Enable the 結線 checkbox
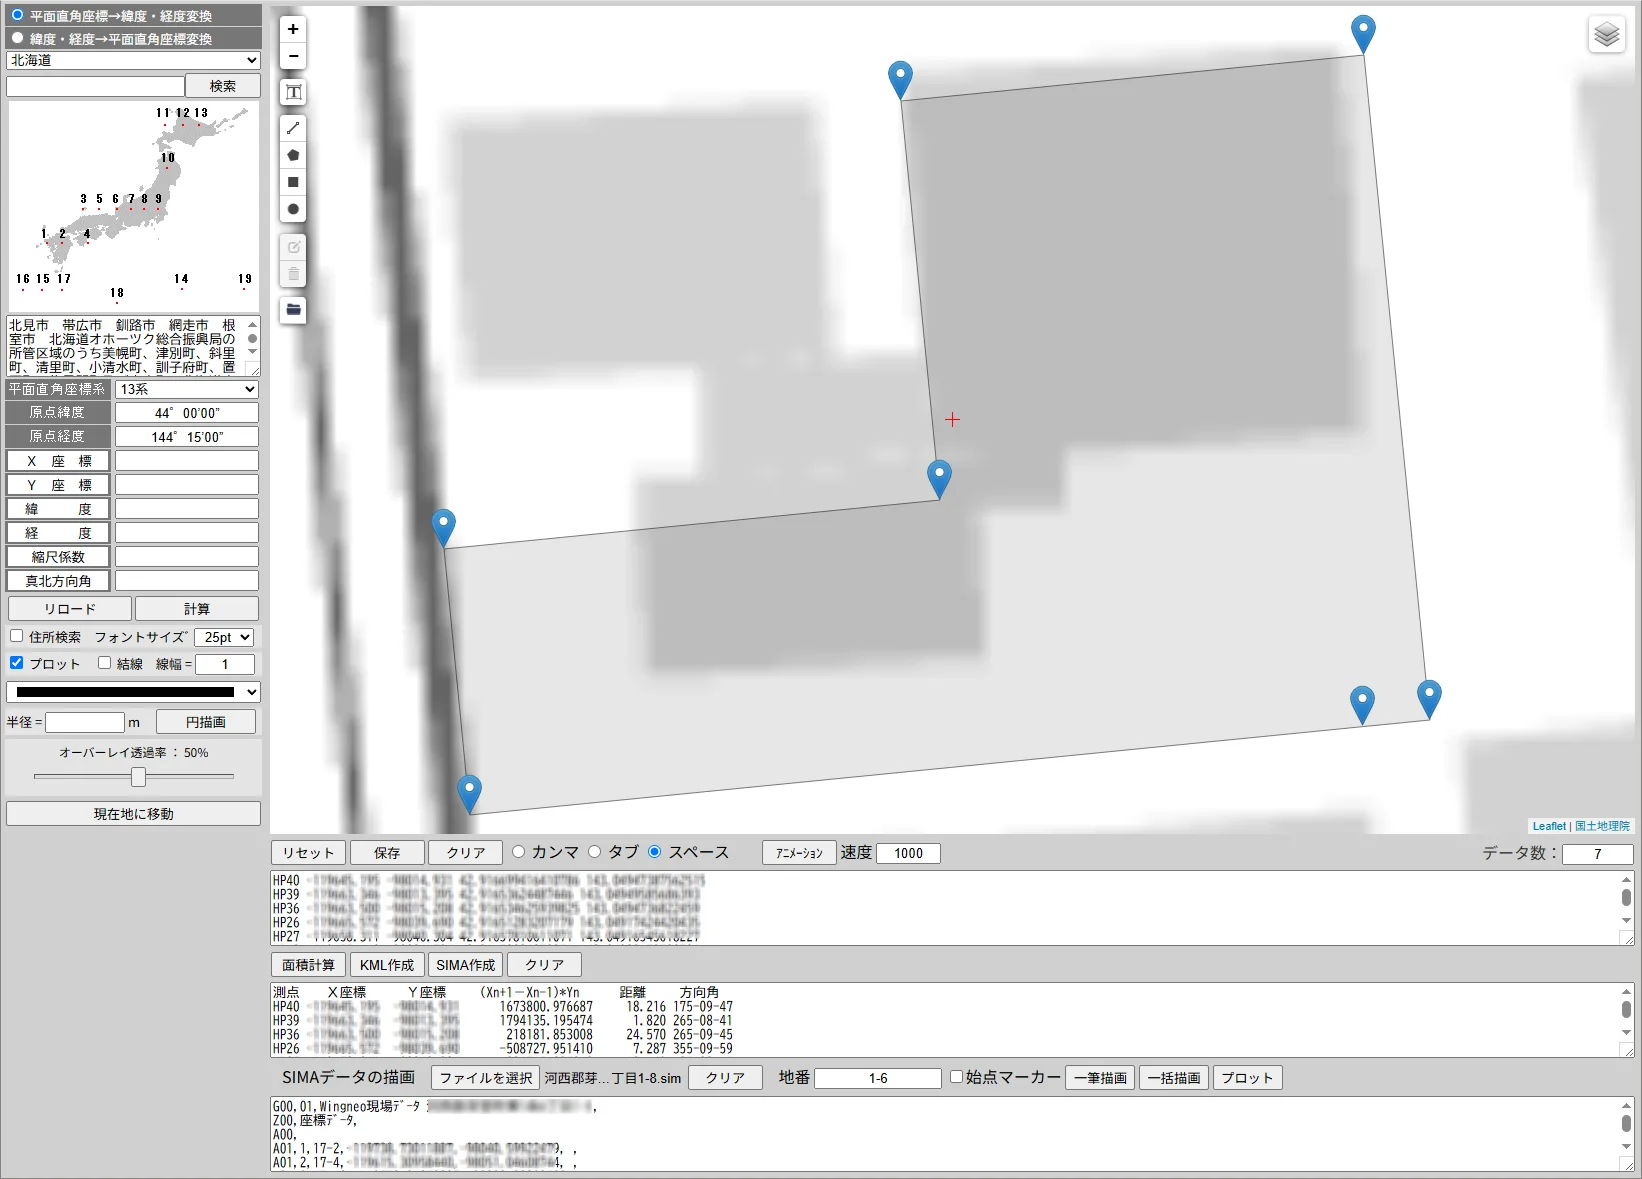This screenshot has width=1642, height=1179. pos(104,662)
